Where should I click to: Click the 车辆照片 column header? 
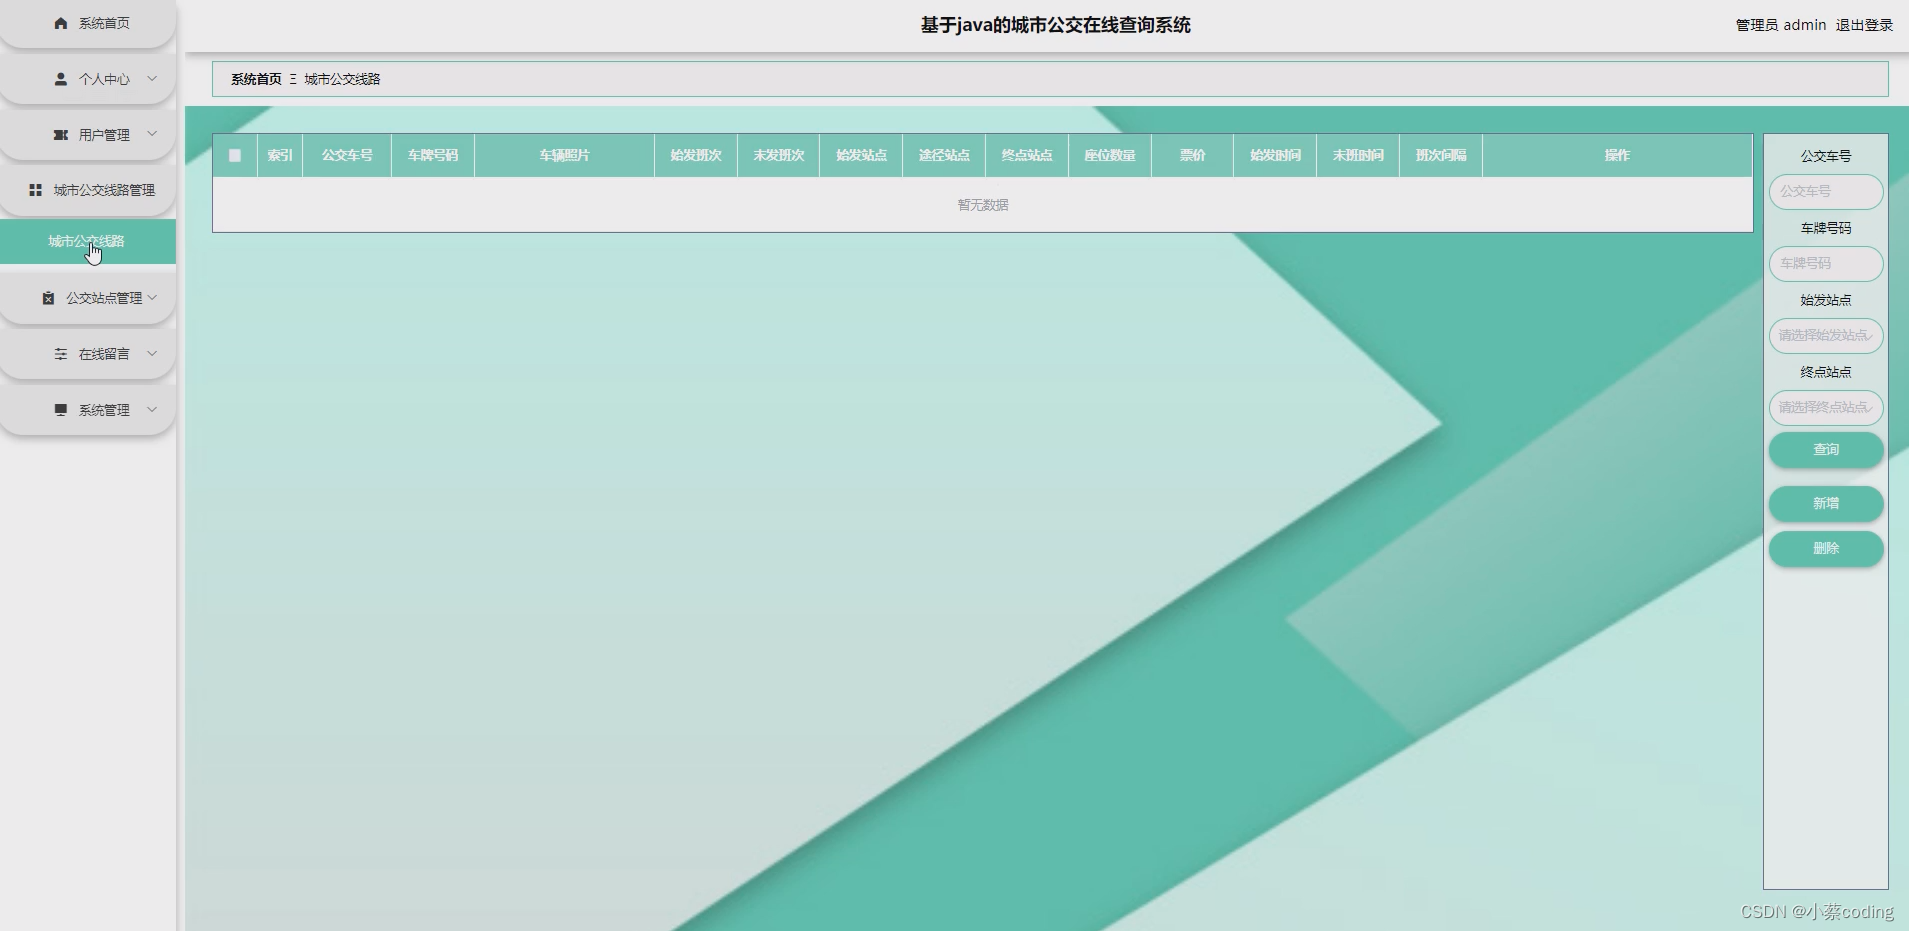tap(564, 156)
